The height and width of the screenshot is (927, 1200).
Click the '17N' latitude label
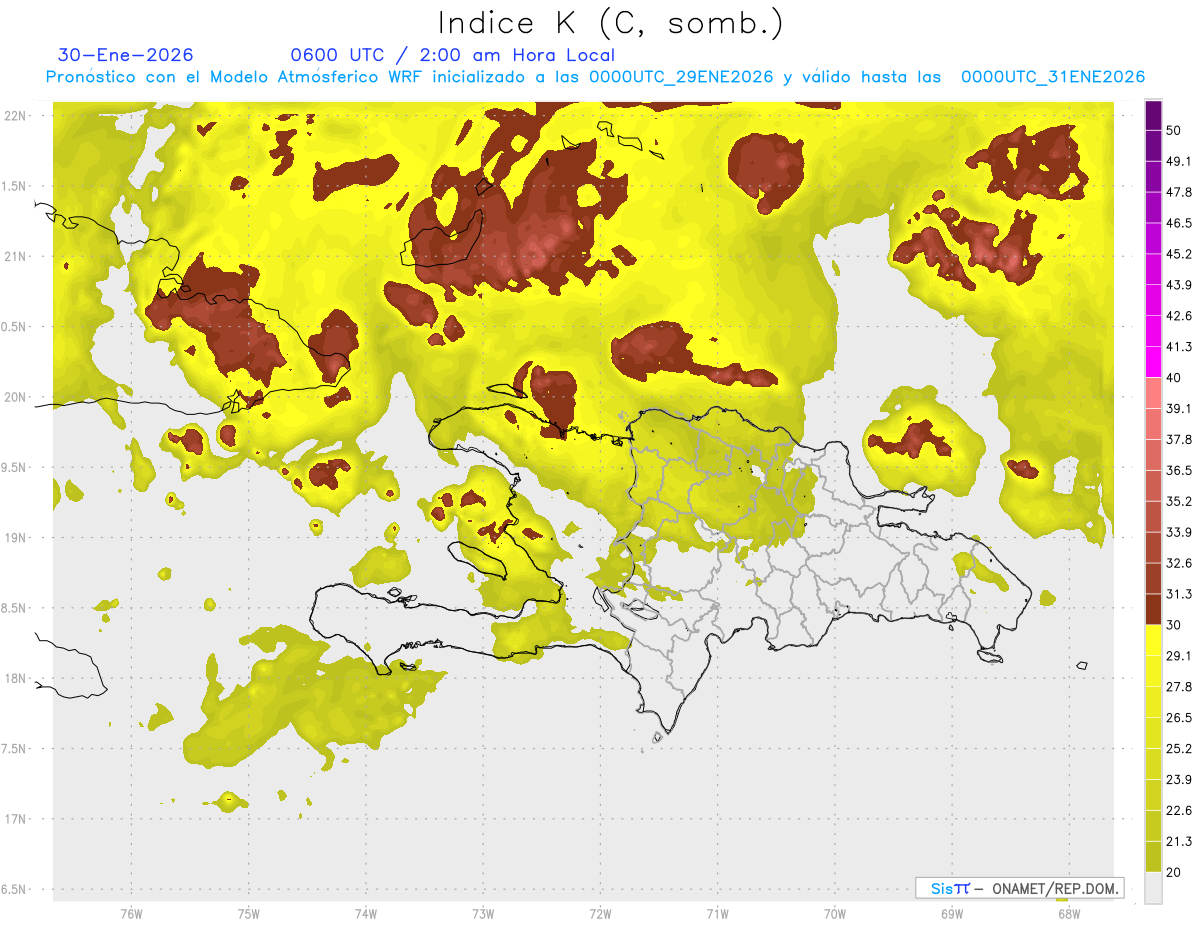[15, 819]
